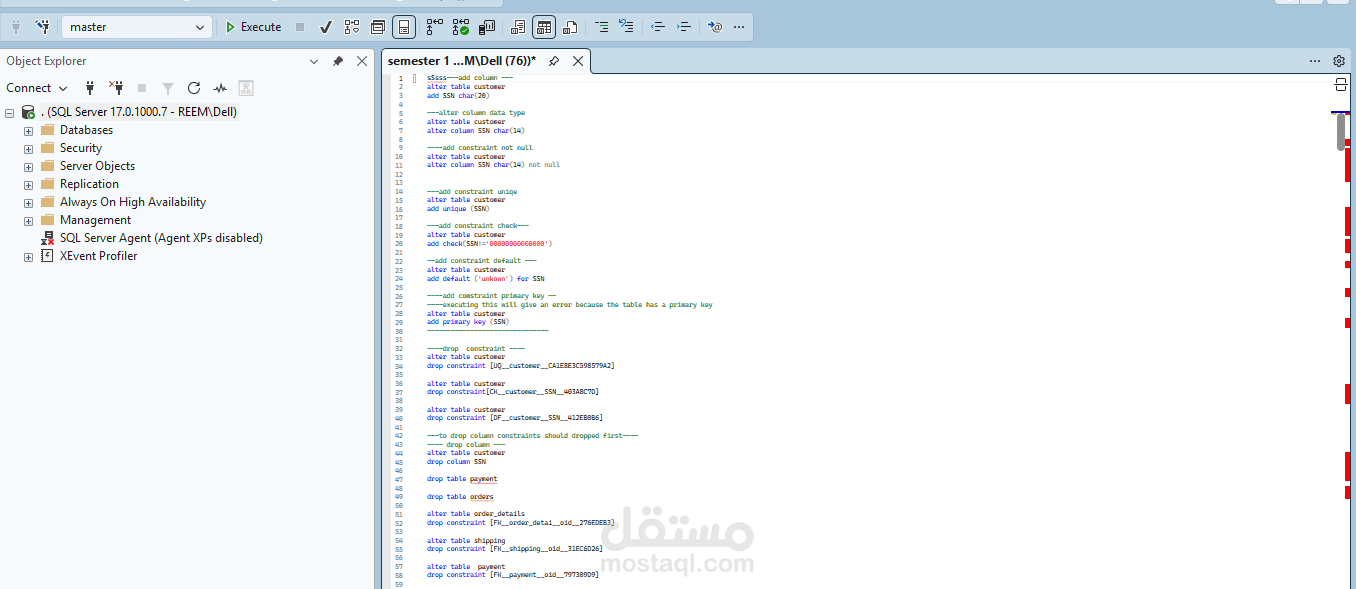Toggle Include Live Query Statistics
The height and width of the screenshot is (589, 1356).
(x=460, y=27)
